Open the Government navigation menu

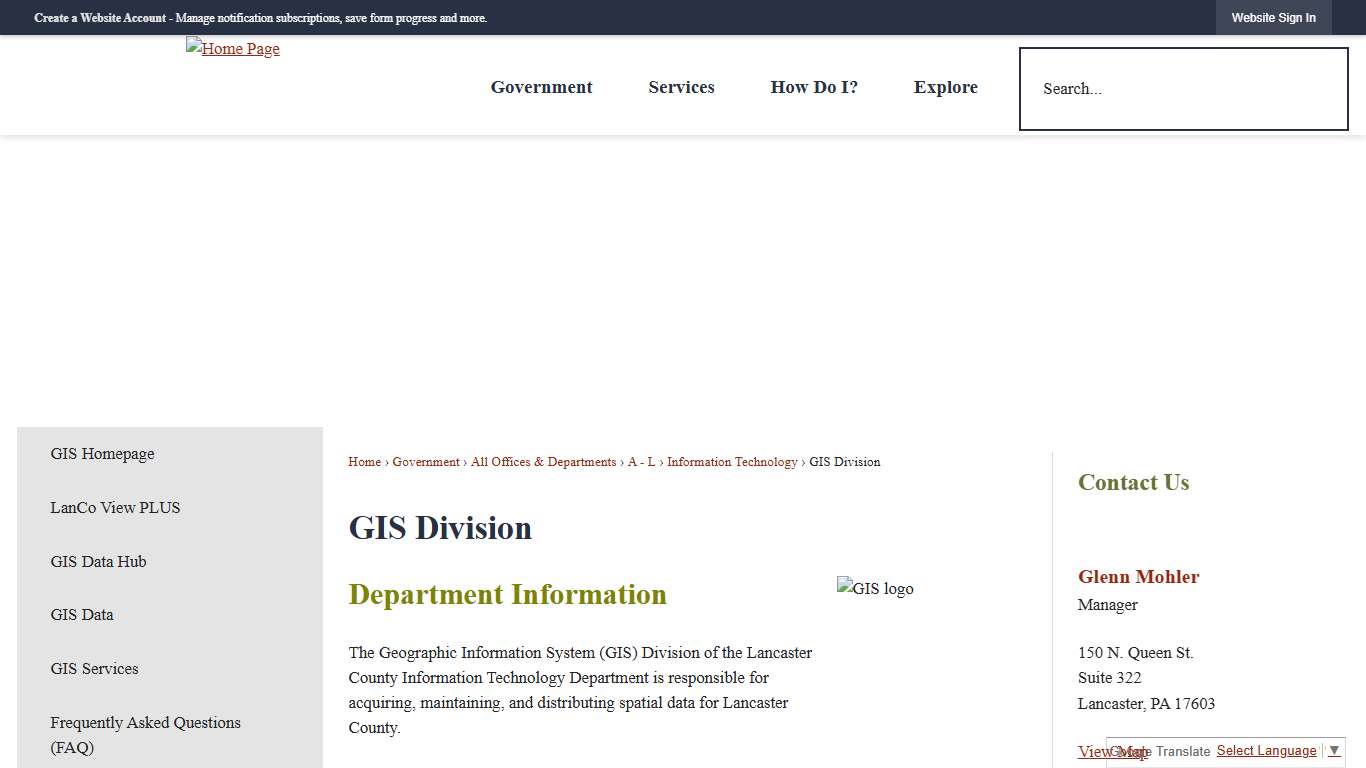coord(541,87)
